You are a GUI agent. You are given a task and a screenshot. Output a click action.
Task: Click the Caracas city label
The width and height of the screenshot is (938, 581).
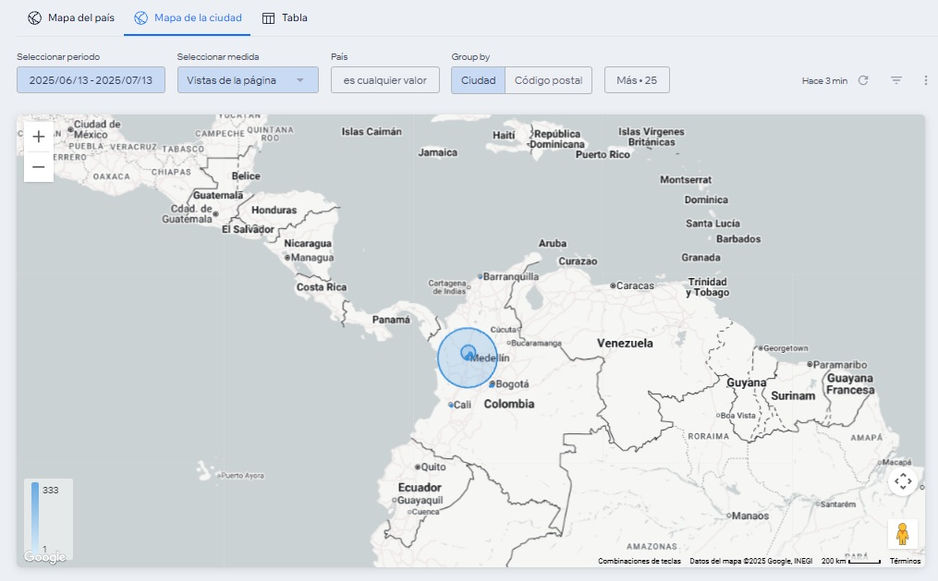coord(635,286)
